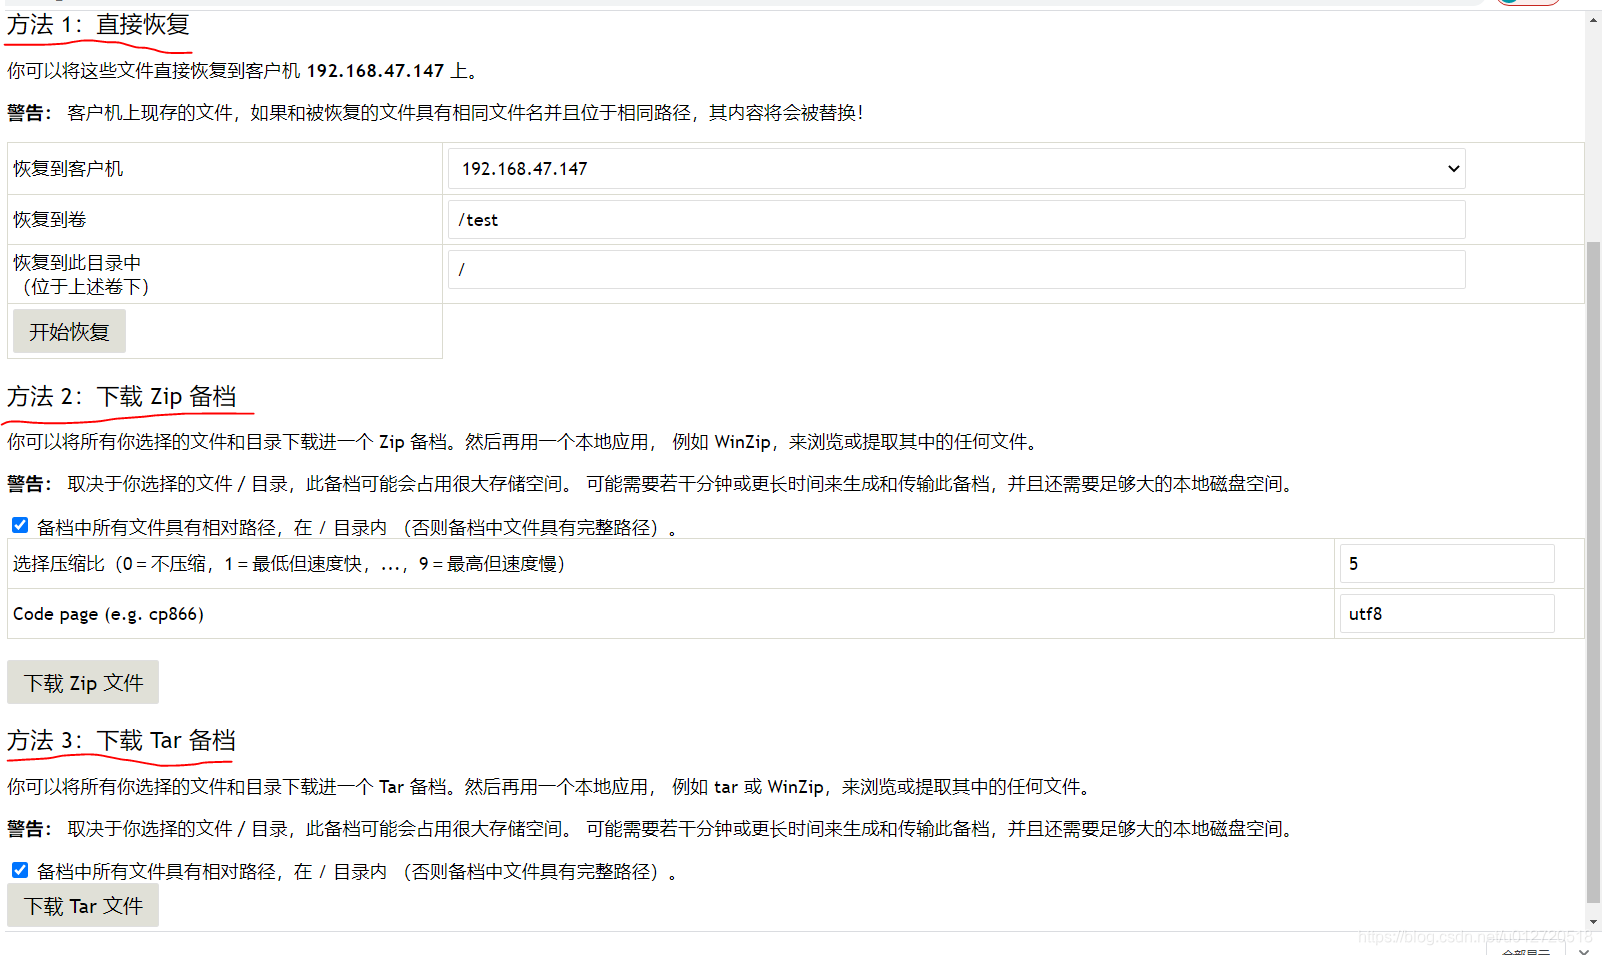This screenshot has width=1602, height=955.
Task: Click the bold IP 192.168.47.147 in the description
Action: click(375, 71)
